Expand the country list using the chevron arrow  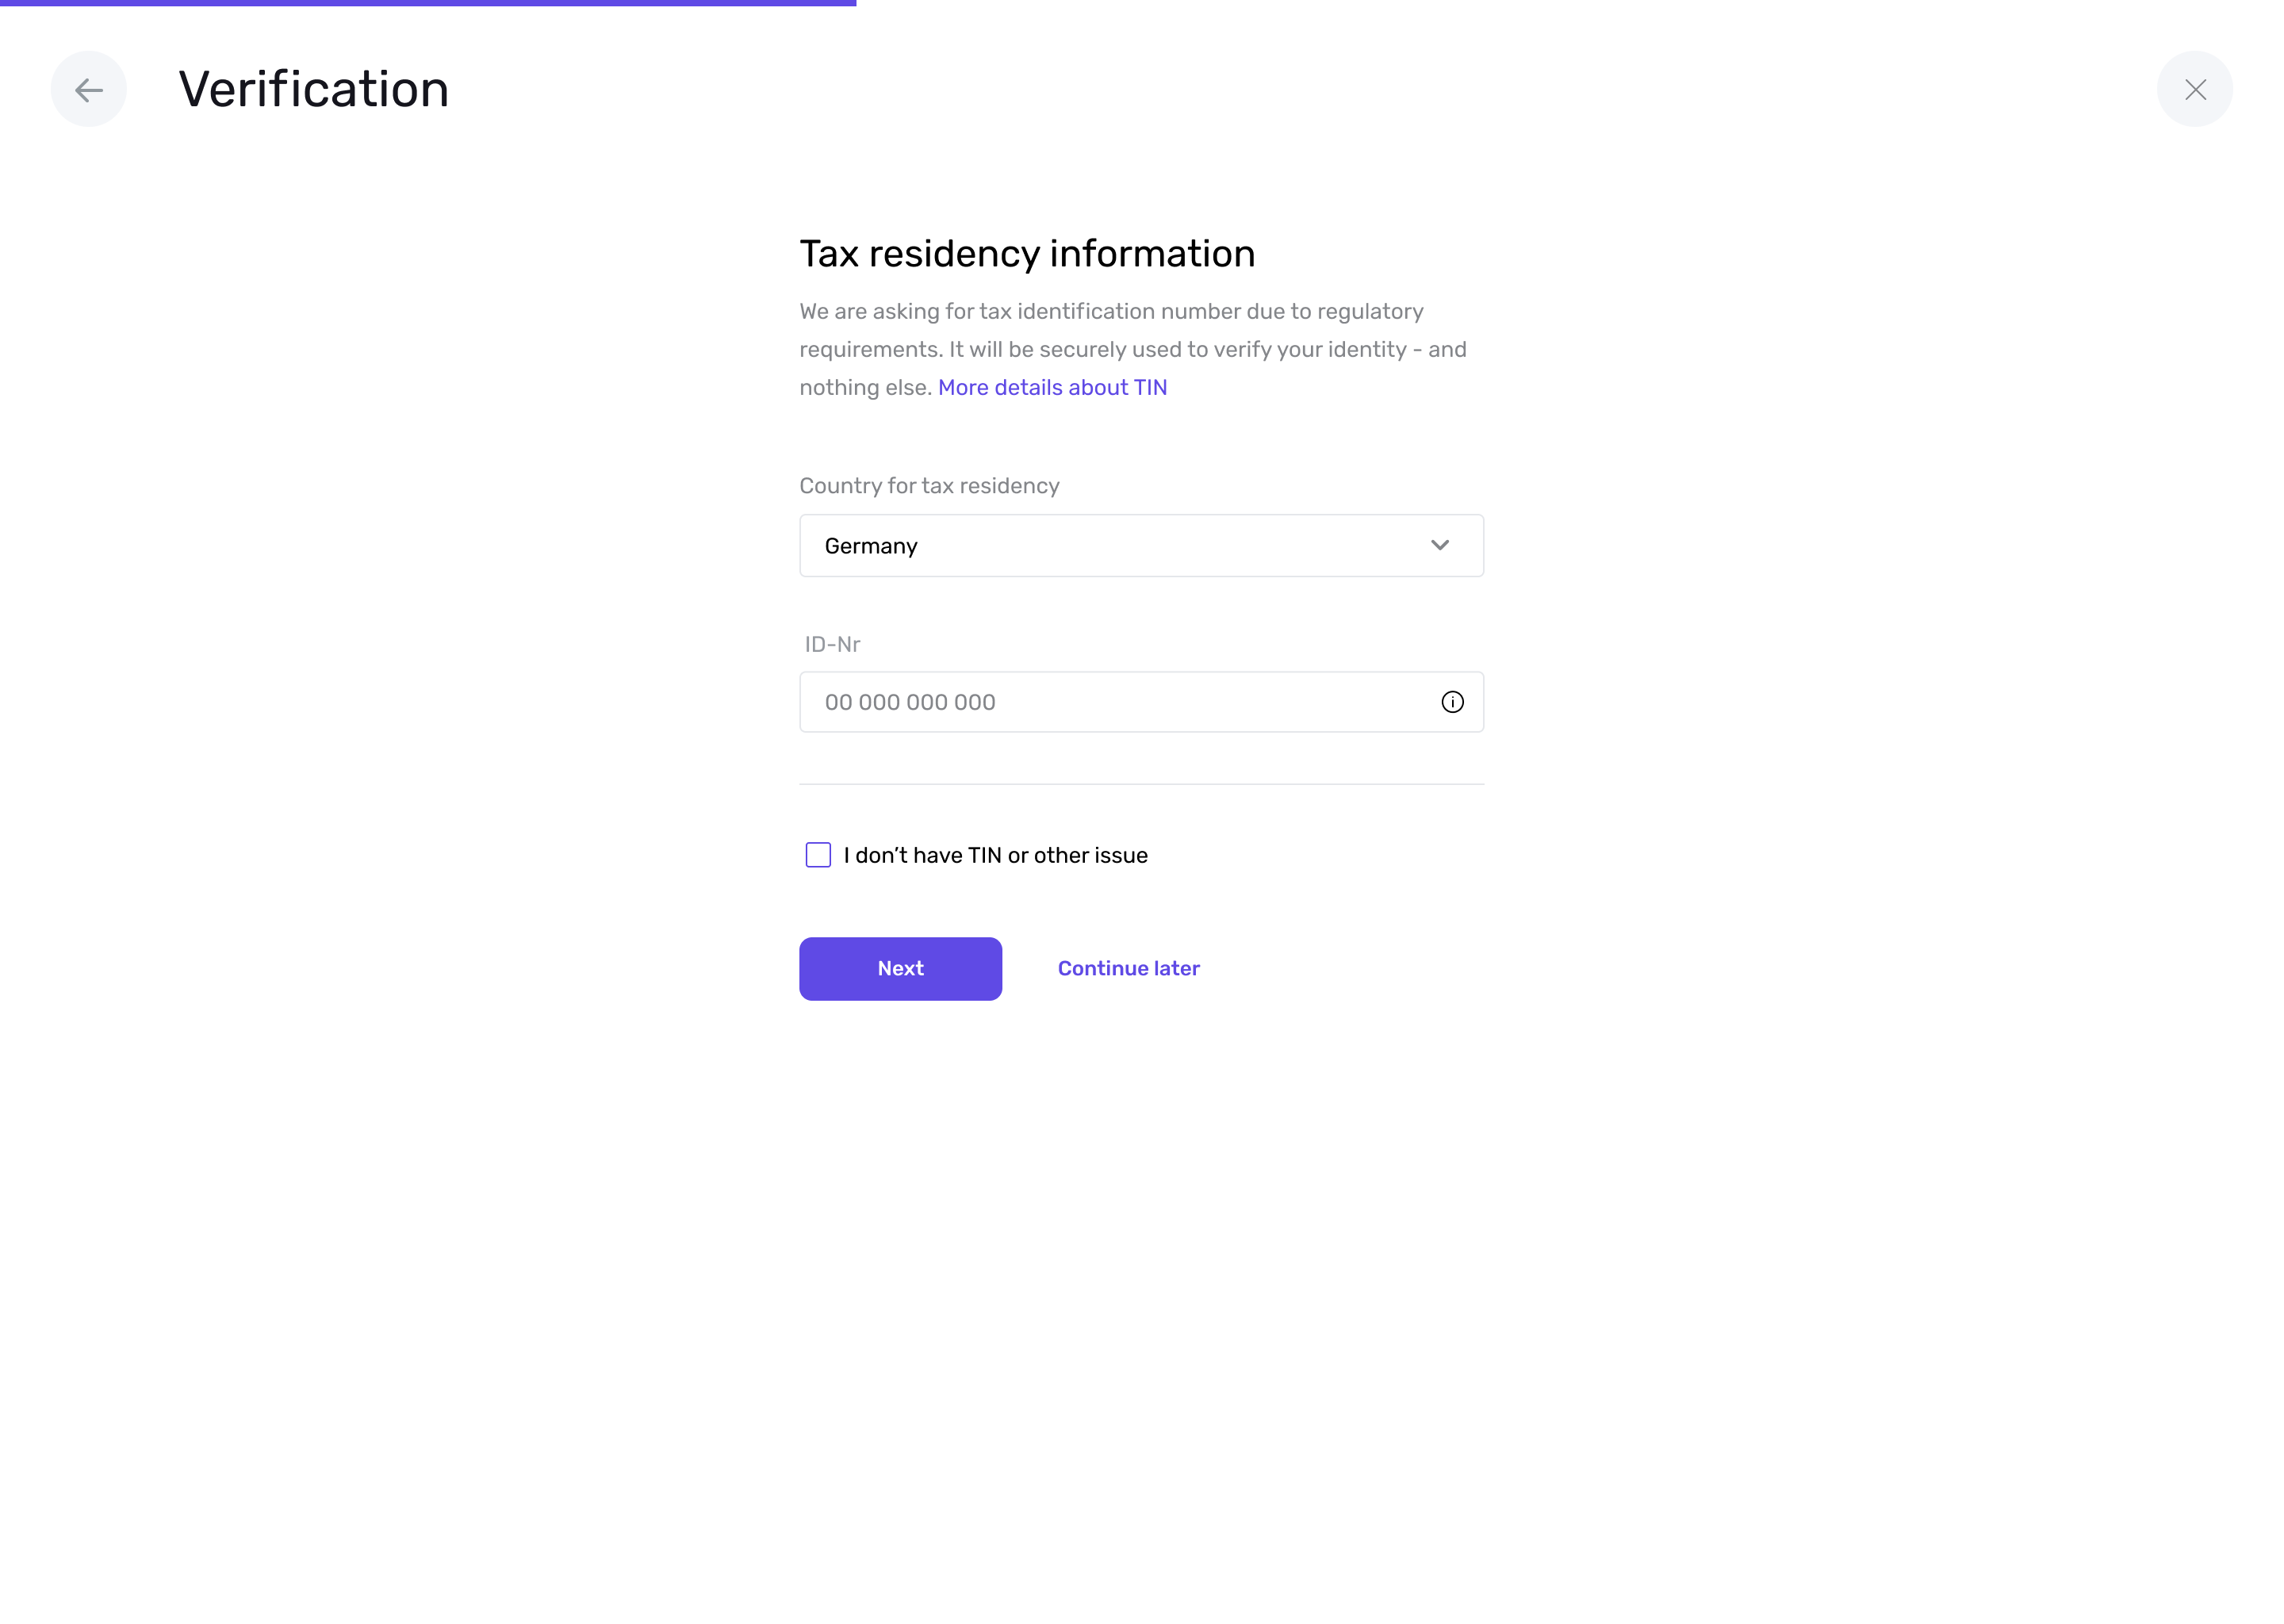coord(1439,545)
